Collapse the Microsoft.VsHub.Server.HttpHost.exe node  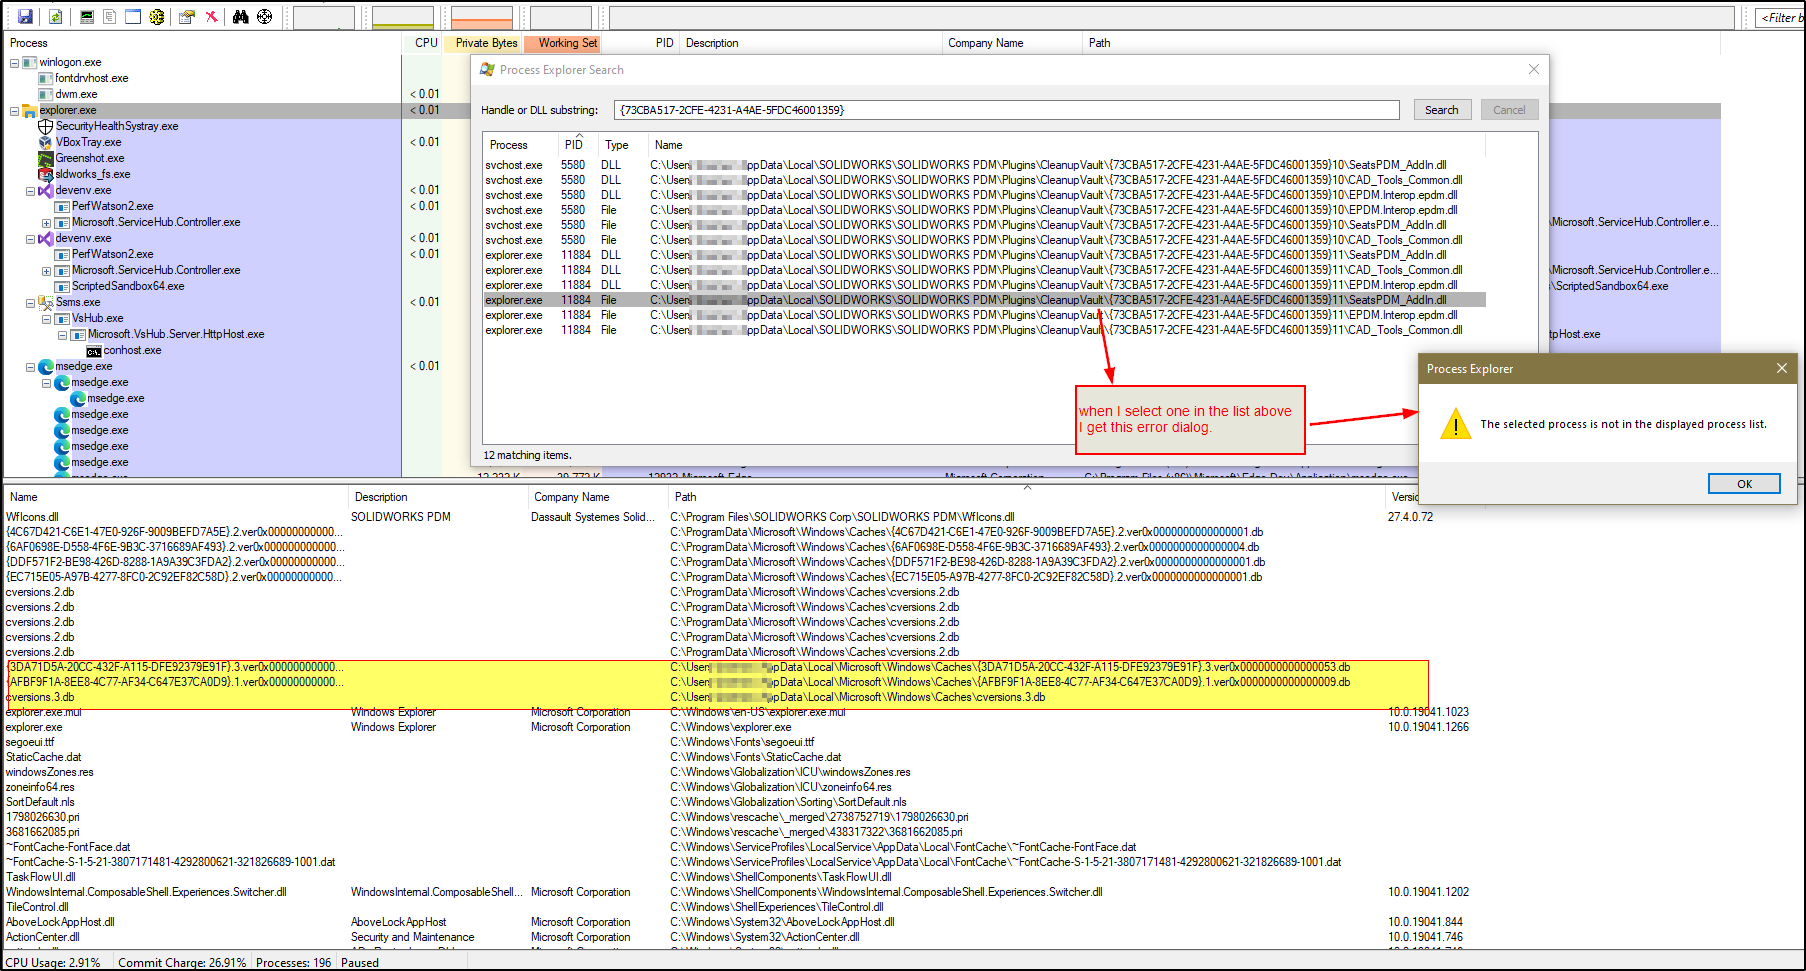point(62,335)
